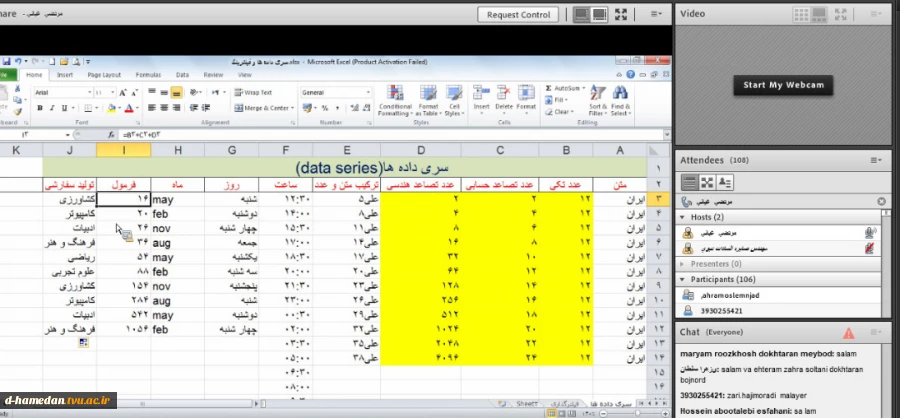Click the Save icon in Excel quick access toolbar
This screenshot has width=900, height=418.
coord(6,61)
